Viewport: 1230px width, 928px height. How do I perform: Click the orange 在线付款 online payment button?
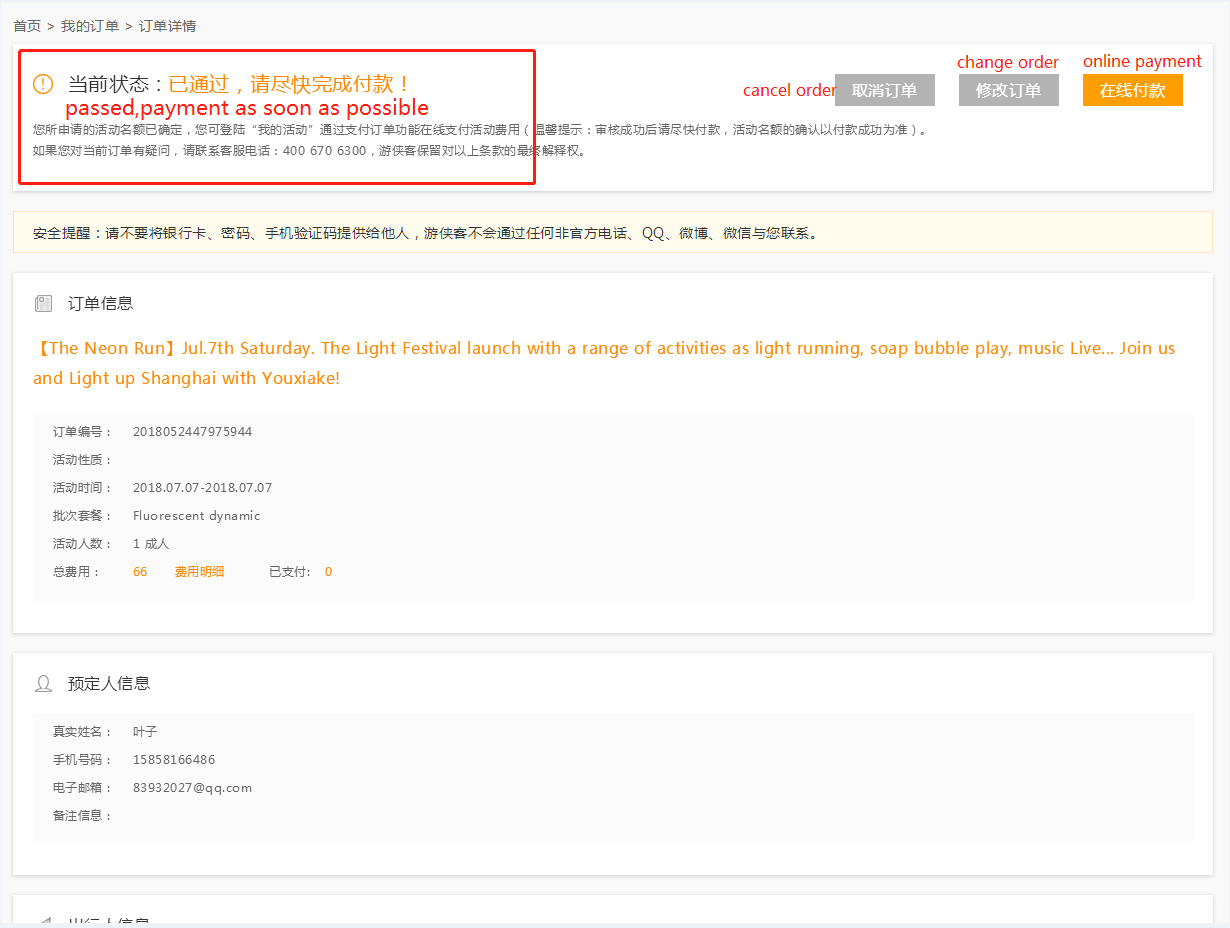(x=1132, y=90)
